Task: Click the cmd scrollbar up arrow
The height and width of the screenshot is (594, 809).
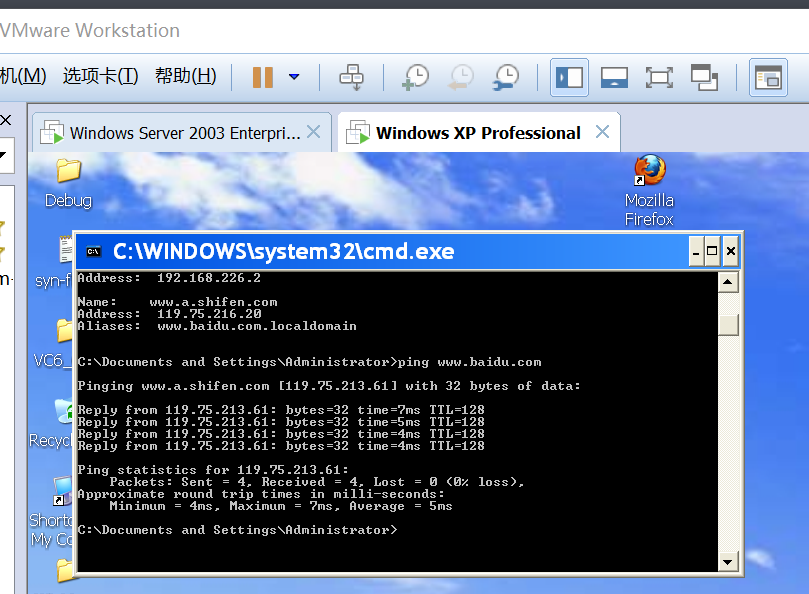Action: tap(727, 282)
